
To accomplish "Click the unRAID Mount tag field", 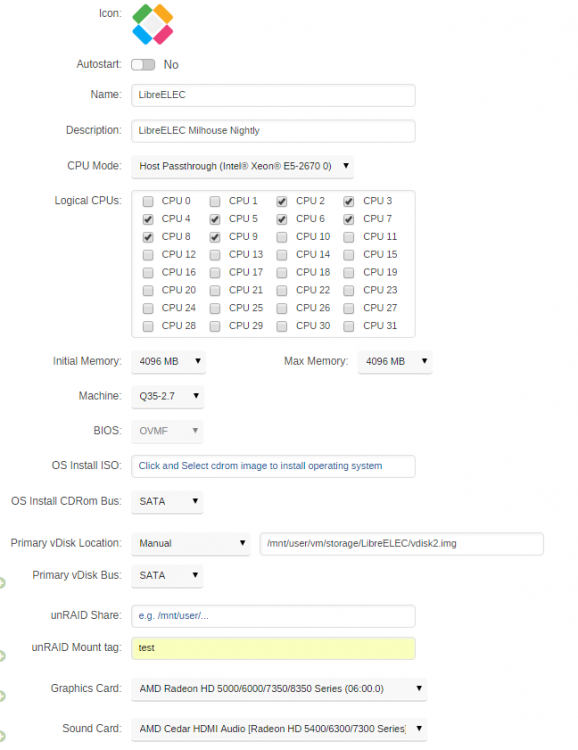I will (x=273, y=648).
